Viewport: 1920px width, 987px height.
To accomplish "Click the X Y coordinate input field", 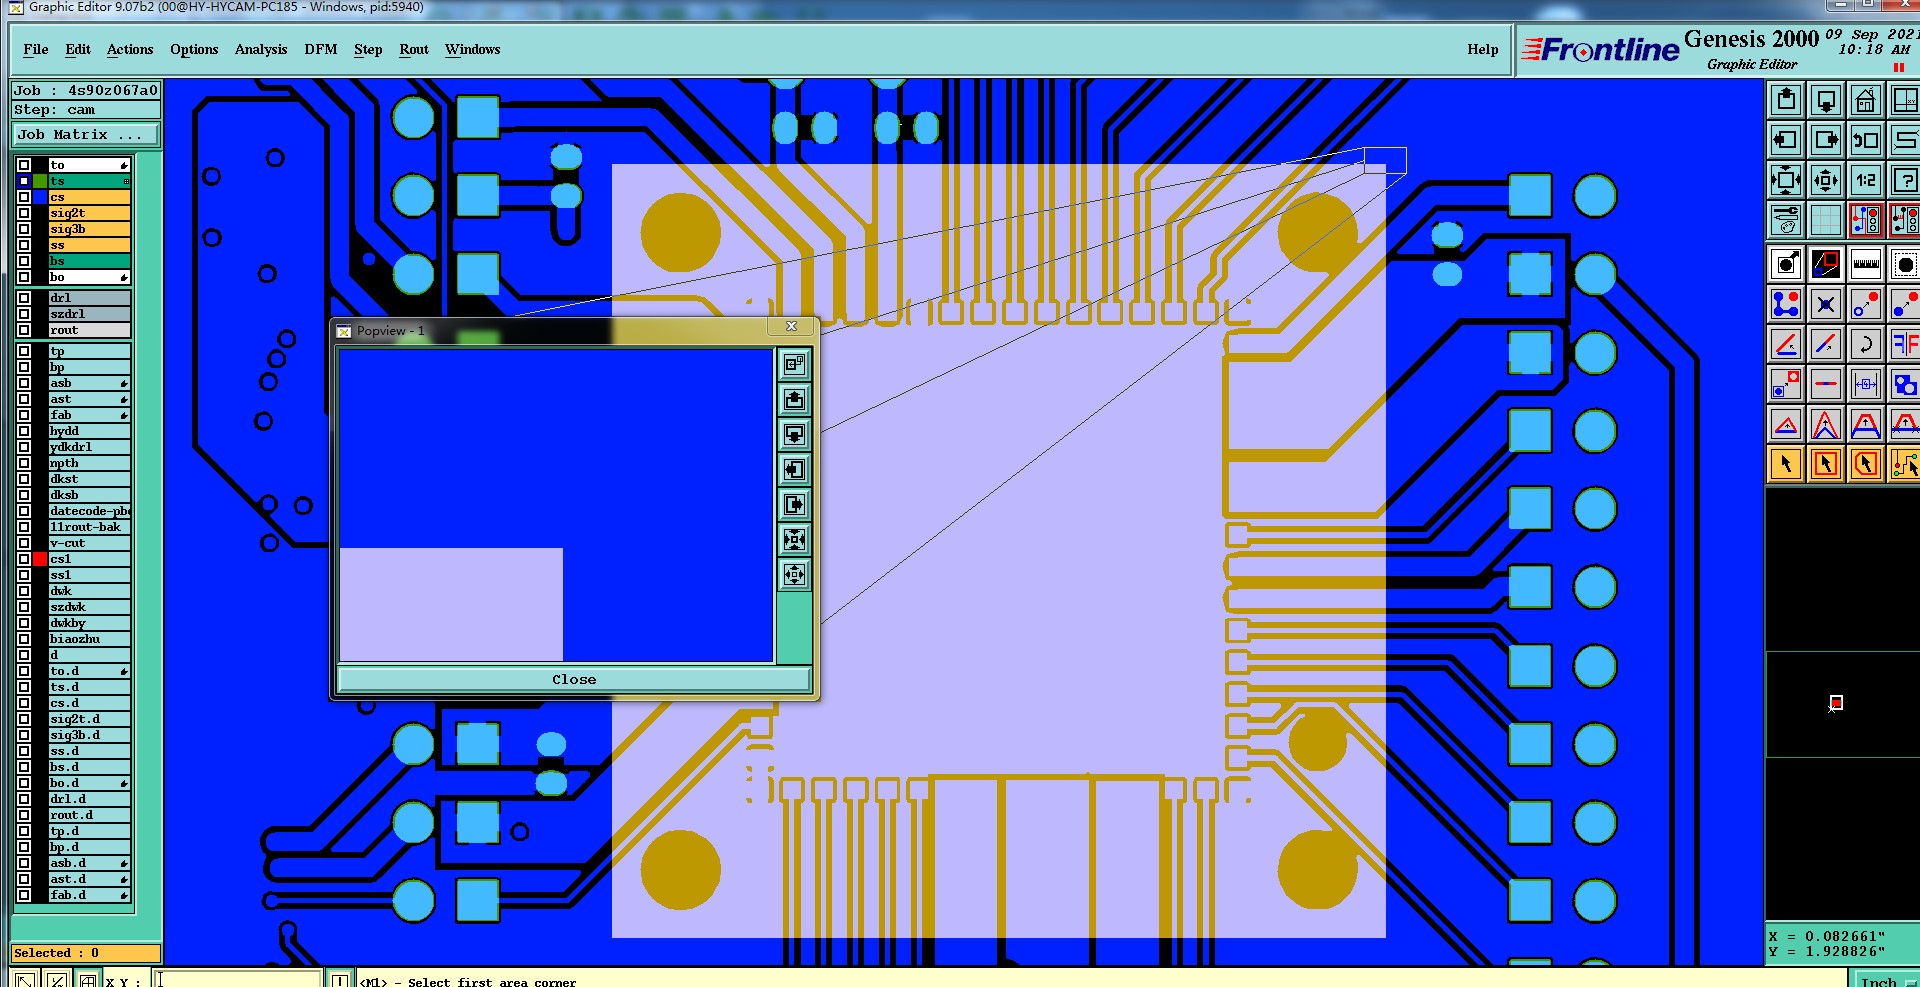I will [x=238, y=979].
